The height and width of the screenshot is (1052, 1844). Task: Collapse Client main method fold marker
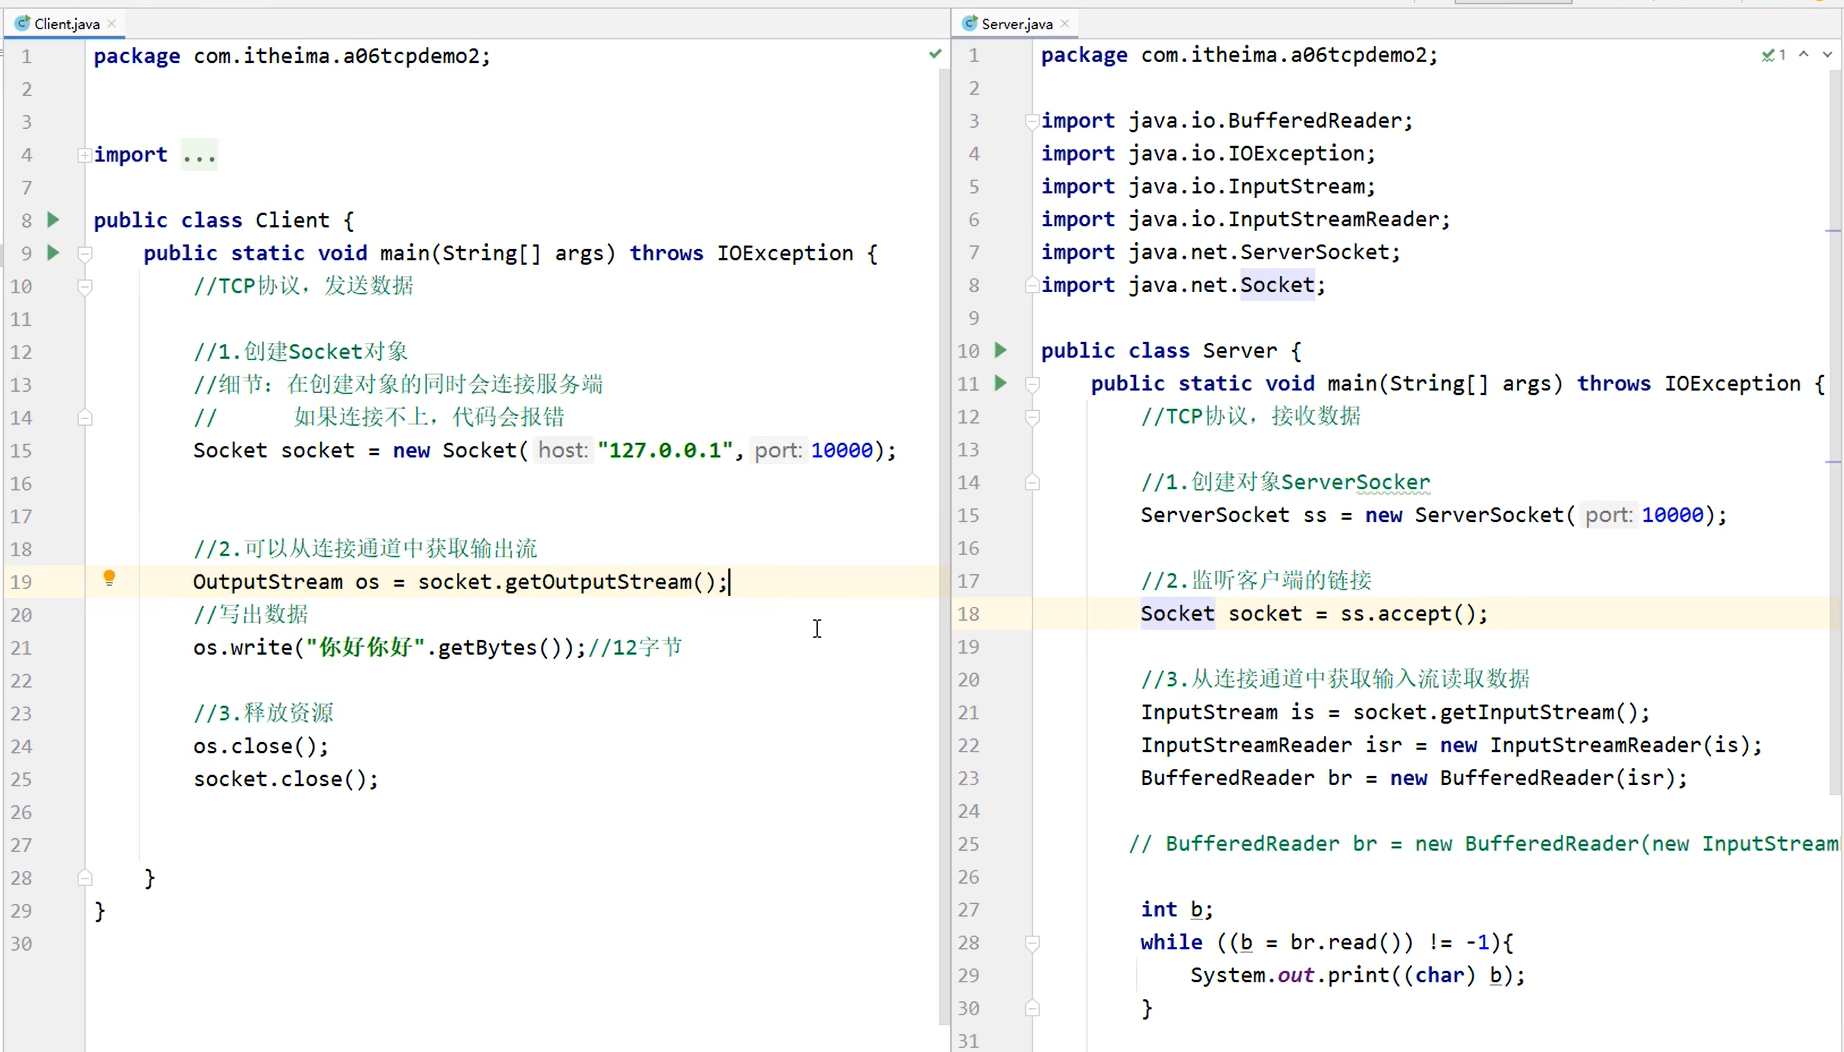click(x=85, y=254)
